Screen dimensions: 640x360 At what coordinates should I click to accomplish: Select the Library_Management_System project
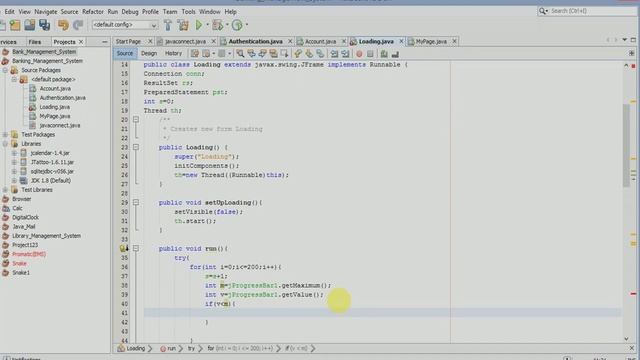coord(46,236)
